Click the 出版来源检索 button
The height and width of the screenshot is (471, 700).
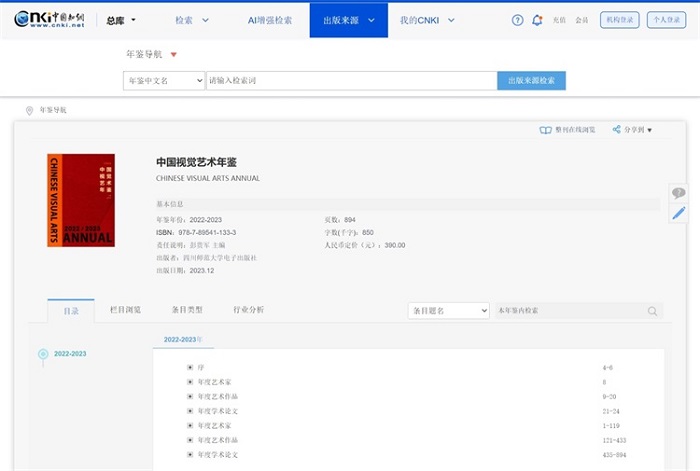(531, 81)
